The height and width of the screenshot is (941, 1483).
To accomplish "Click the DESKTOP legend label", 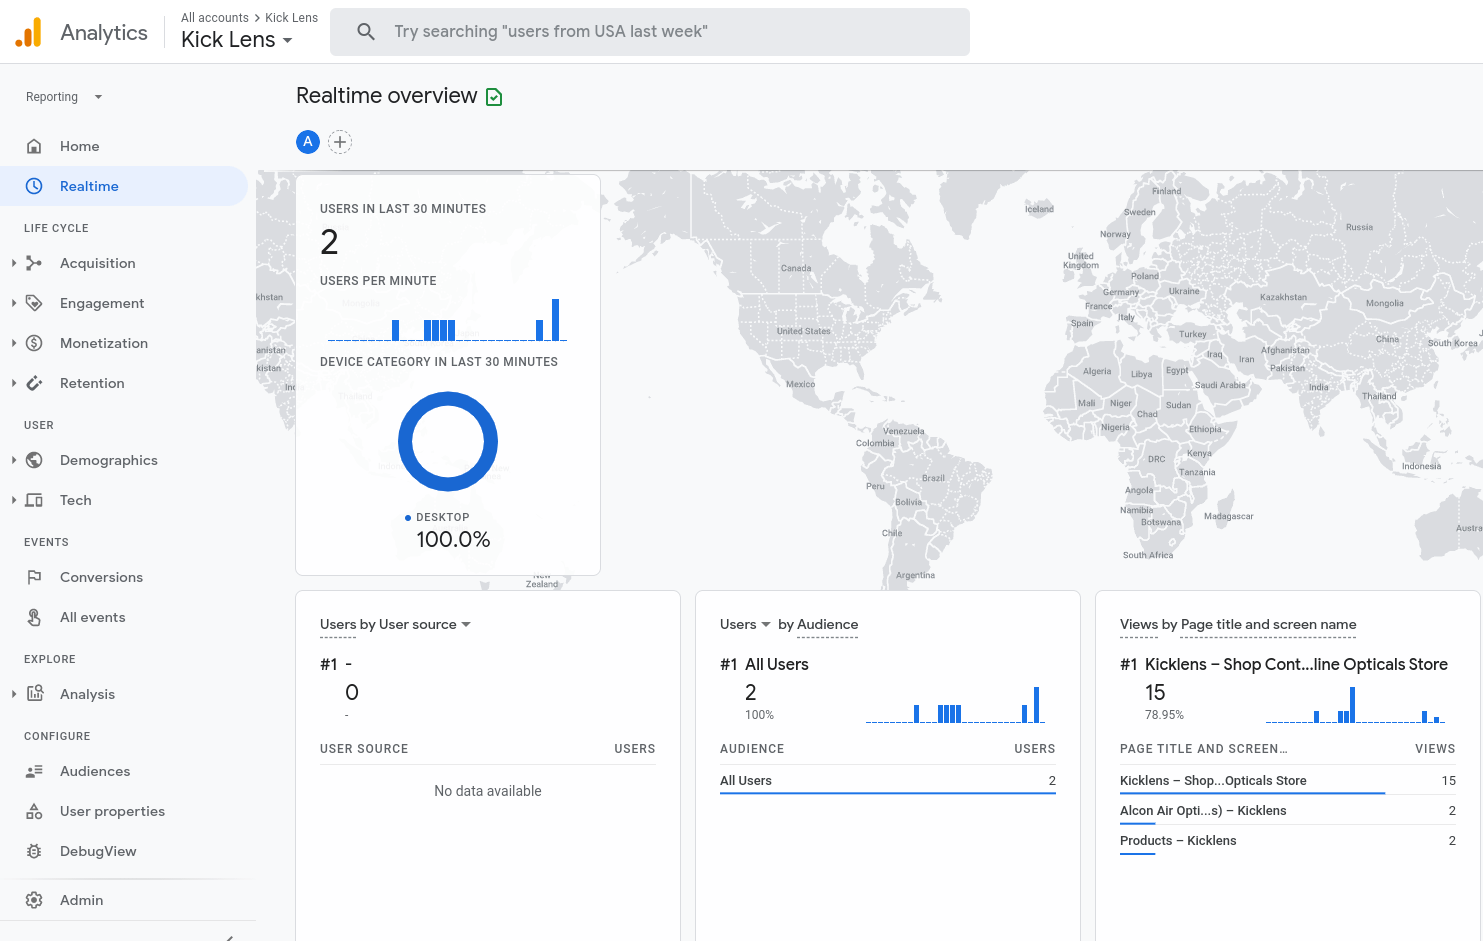I will pos(442,517).
